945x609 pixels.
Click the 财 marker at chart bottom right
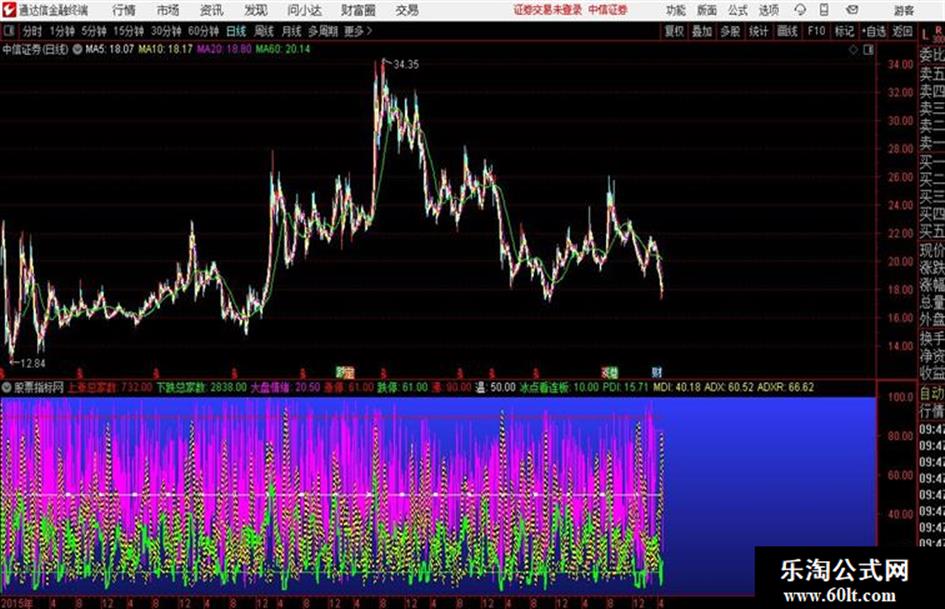point(656,372)
